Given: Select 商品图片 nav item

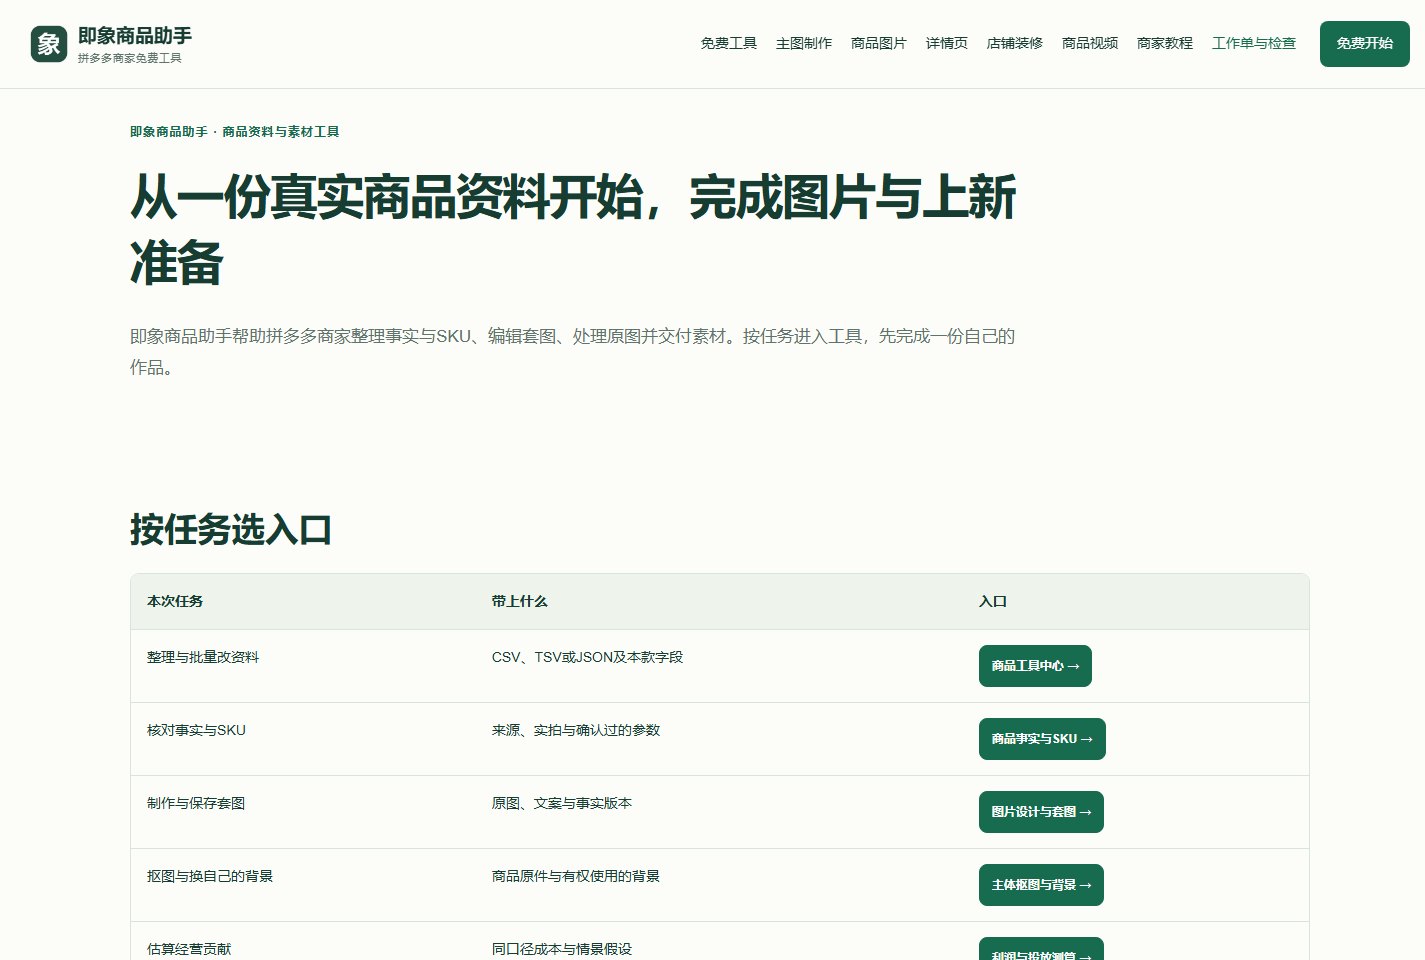Looking at the screenshot, I should tap(879, 43).
